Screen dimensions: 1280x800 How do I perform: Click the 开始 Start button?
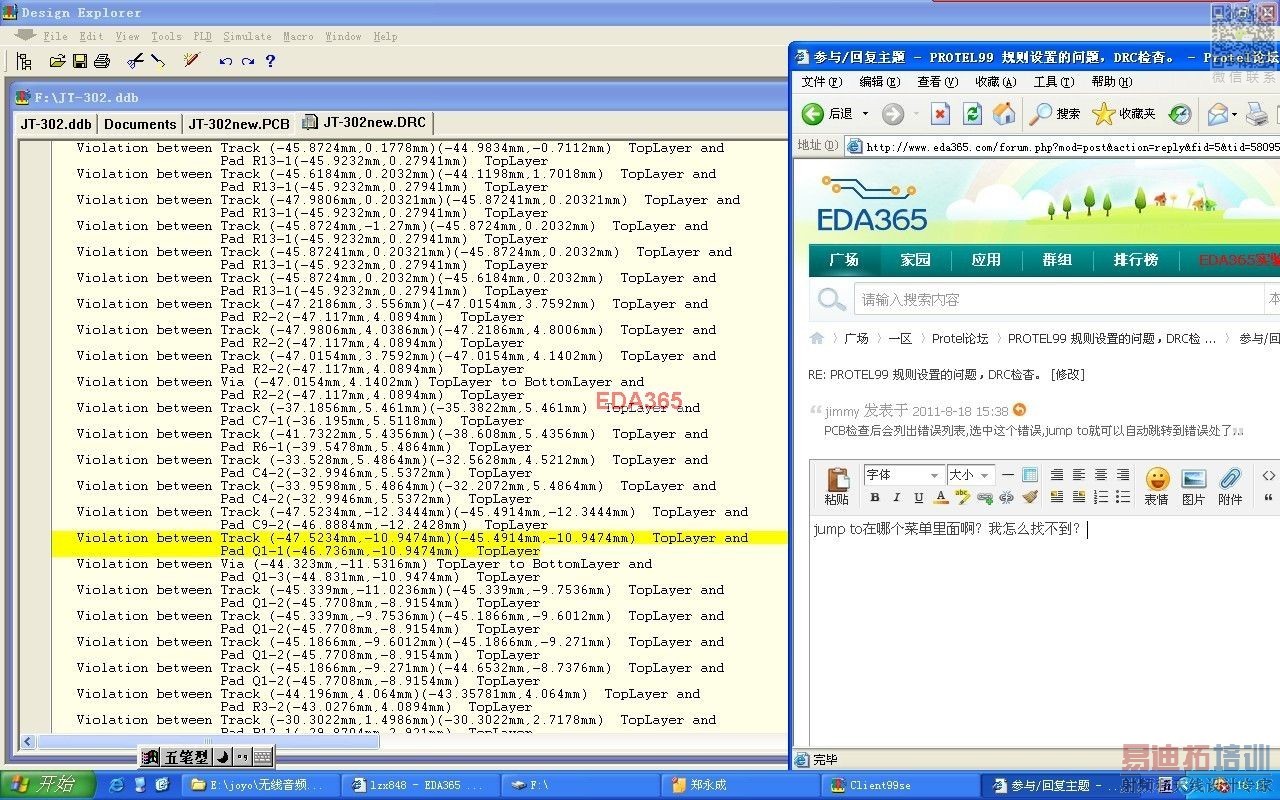[48, 784]
